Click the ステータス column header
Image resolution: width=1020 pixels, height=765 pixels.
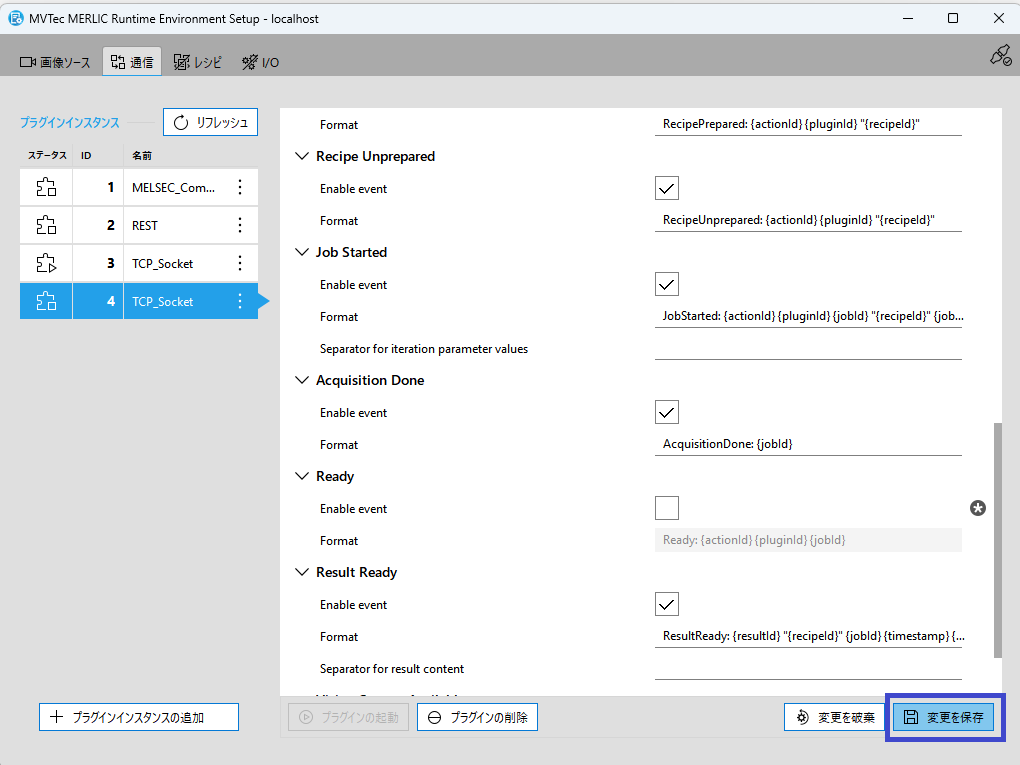click(47, 155)
